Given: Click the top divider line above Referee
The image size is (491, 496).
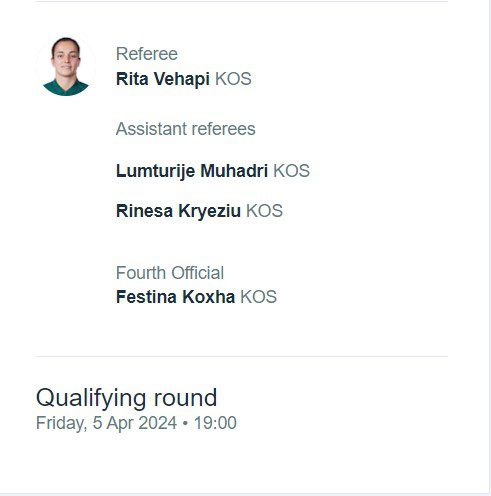Looking at the screenshot, I should [241, 1].
